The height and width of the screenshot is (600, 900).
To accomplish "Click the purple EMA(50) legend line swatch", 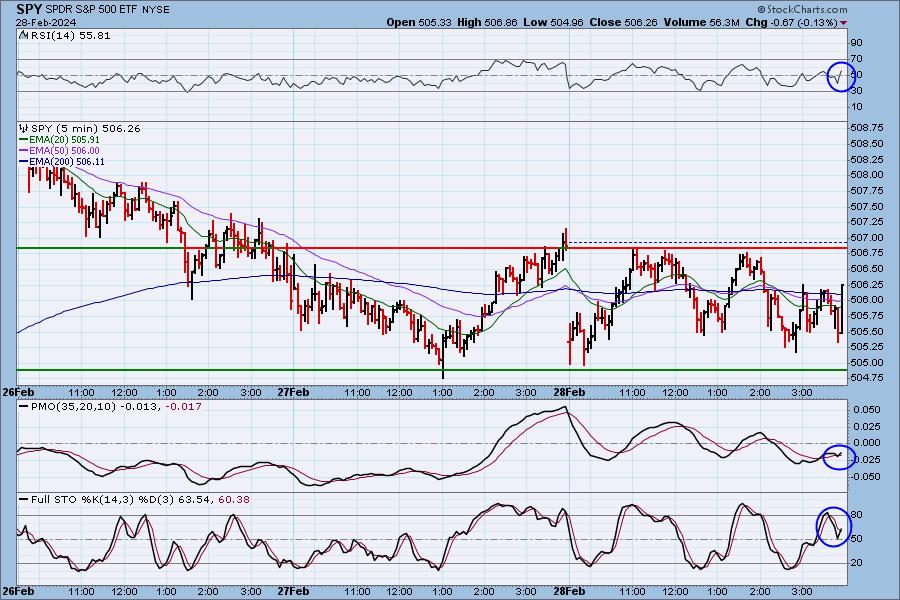I will (24, 150).
